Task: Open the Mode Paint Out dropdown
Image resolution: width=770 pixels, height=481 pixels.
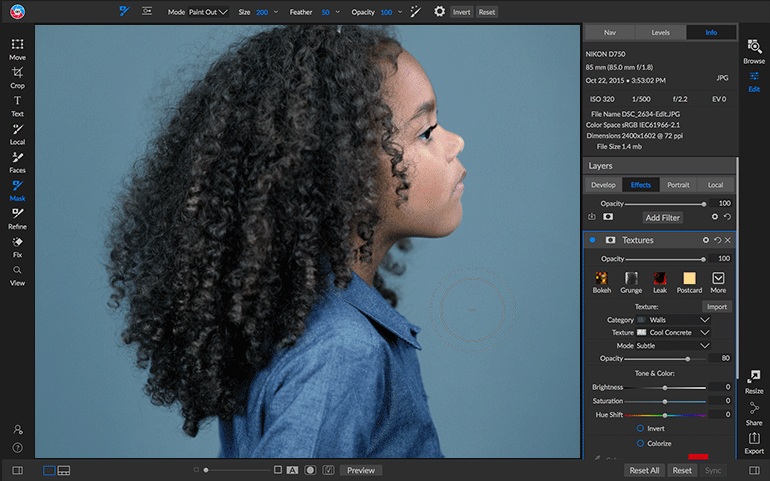Action: click(x=208, y=12)
